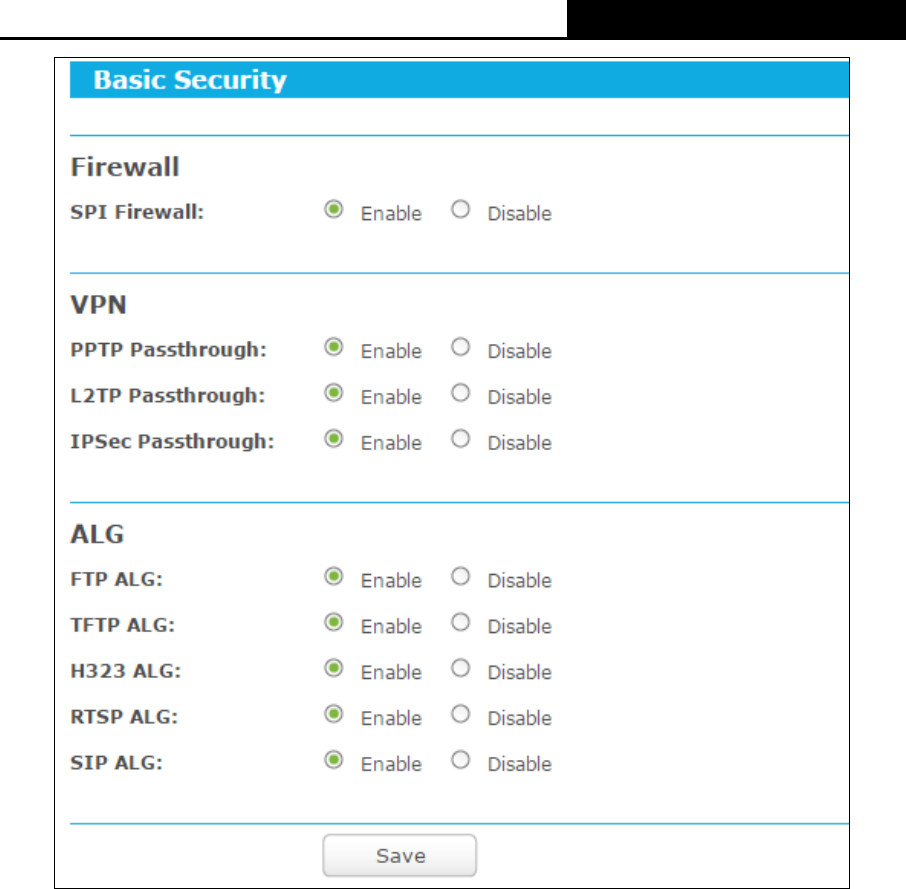
Task: Click the Save button
Action: [400, 855]
